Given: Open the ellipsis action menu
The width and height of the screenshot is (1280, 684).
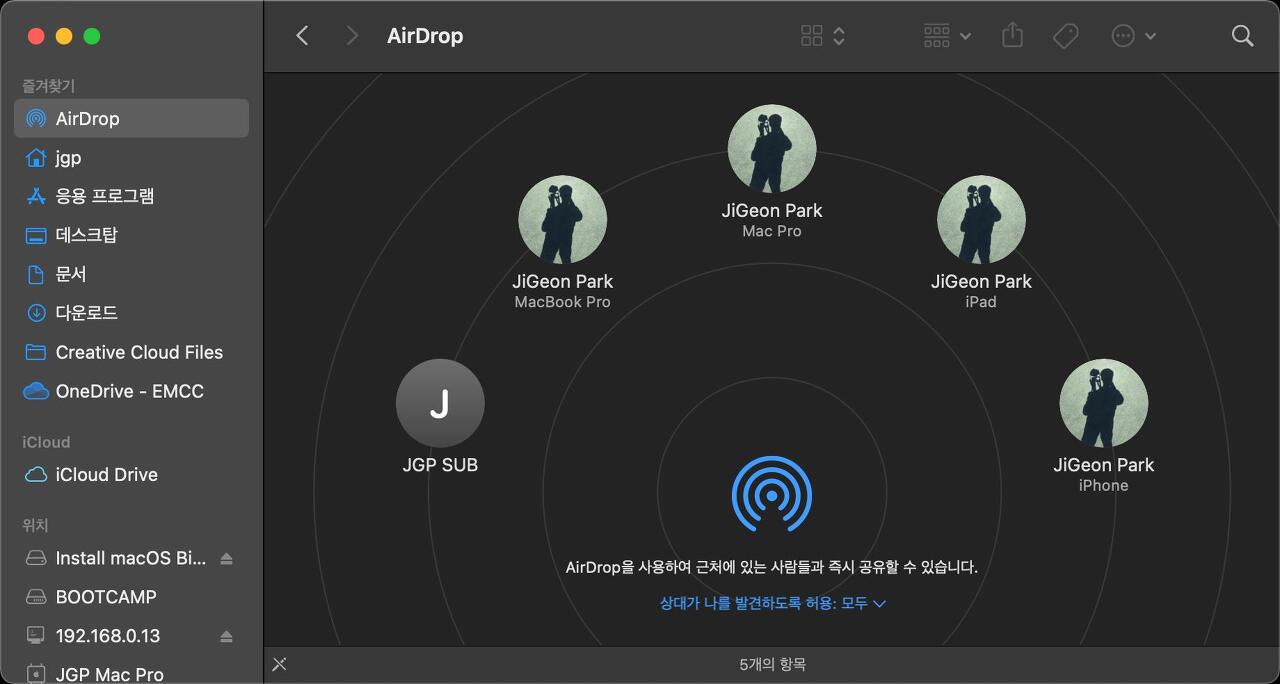Looking at the screenshot, I should 1133,36.
